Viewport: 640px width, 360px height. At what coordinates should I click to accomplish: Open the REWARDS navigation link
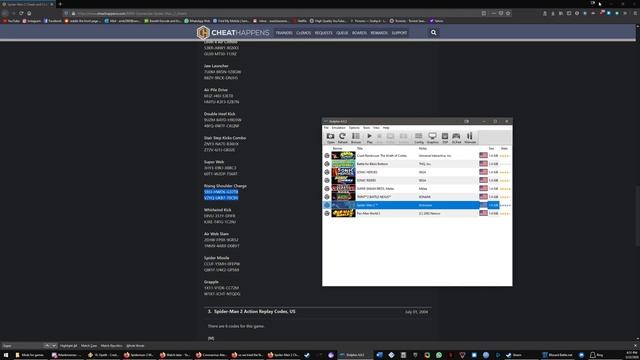pyautogui.click(x=379, y=33)
